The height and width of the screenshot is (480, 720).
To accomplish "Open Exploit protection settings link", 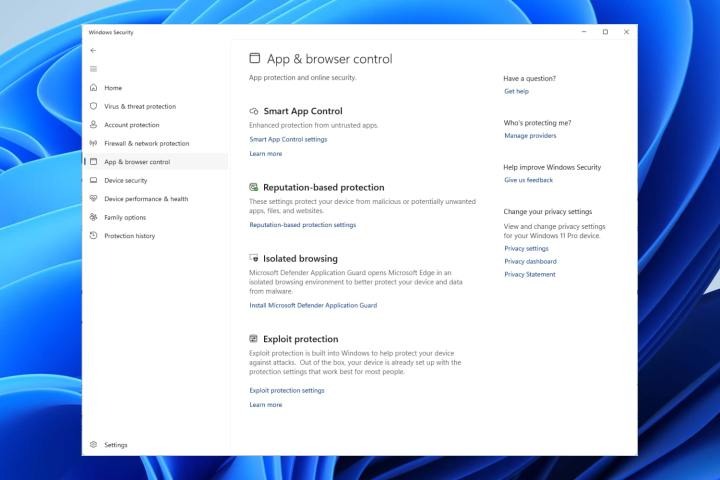I will (287, 390).
